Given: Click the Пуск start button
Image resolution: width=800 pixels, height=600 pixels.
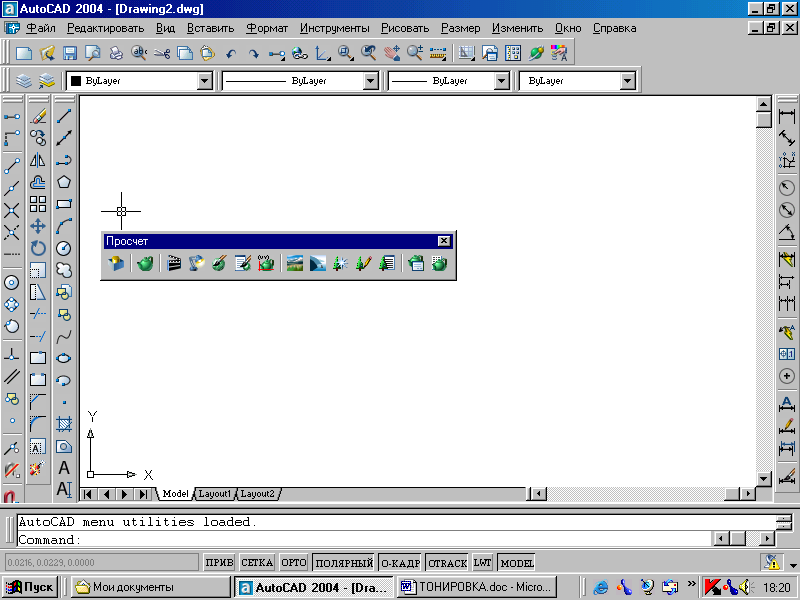Looking at the screenshot, I should coord(30,587).
